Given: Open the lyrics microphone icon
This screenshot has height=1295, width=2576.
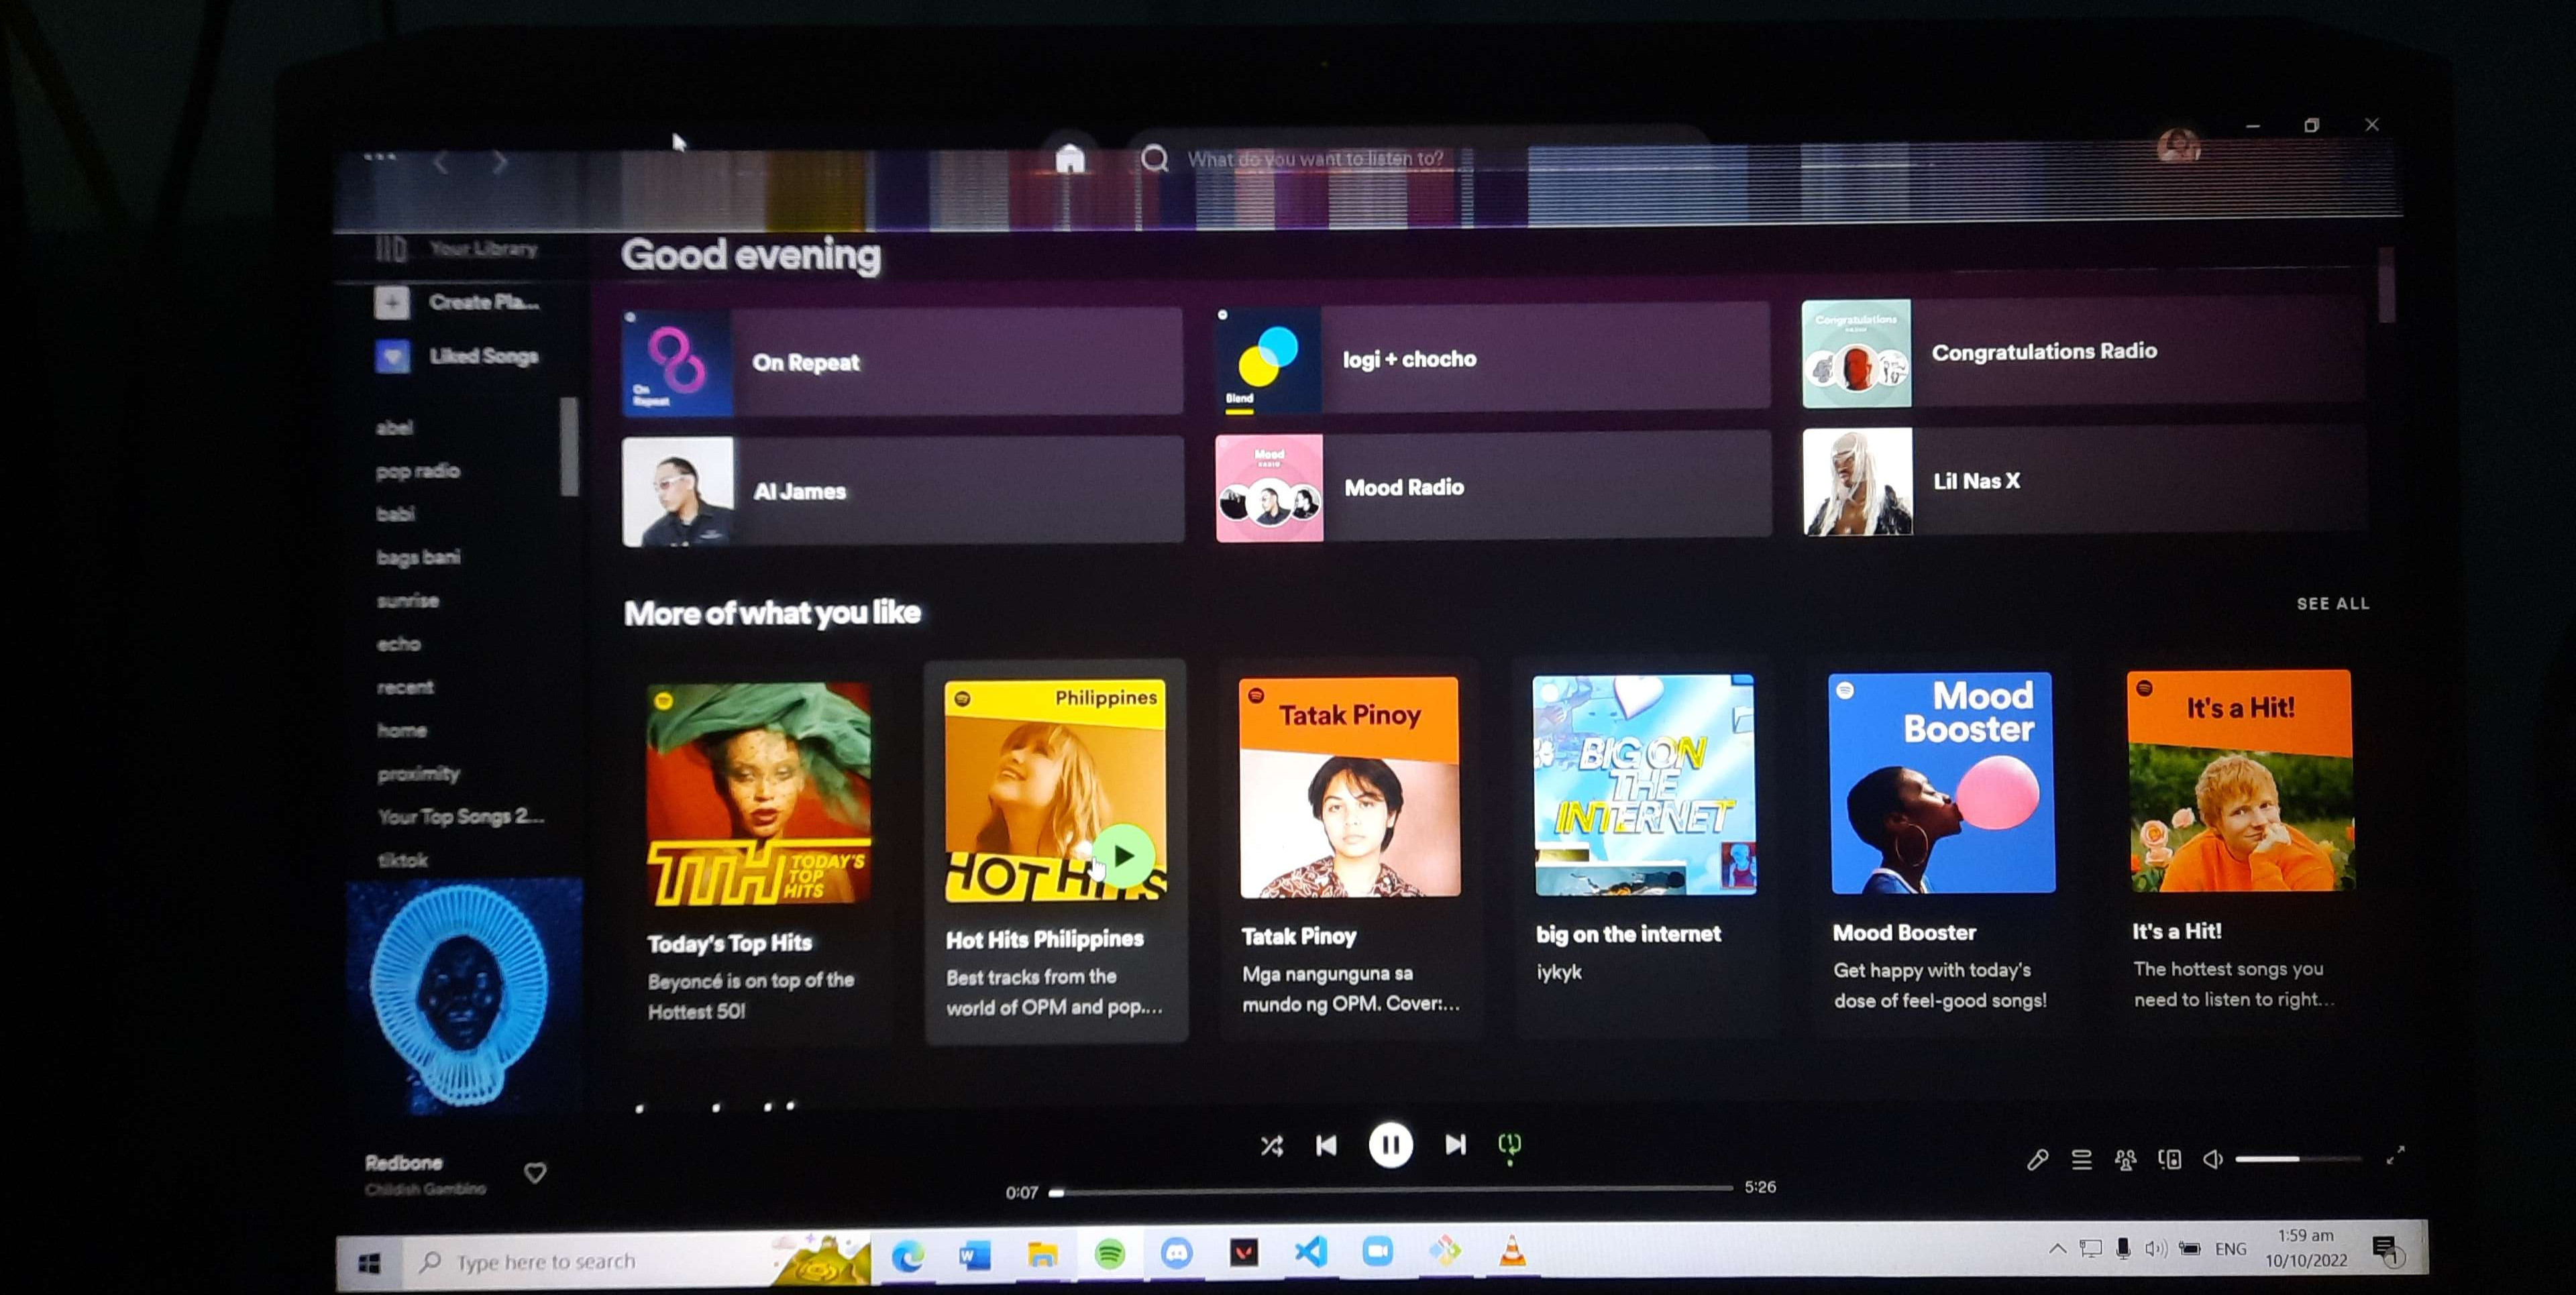Looking at the screenshot, I should pyautogui.click(x=2037, y=1160).
